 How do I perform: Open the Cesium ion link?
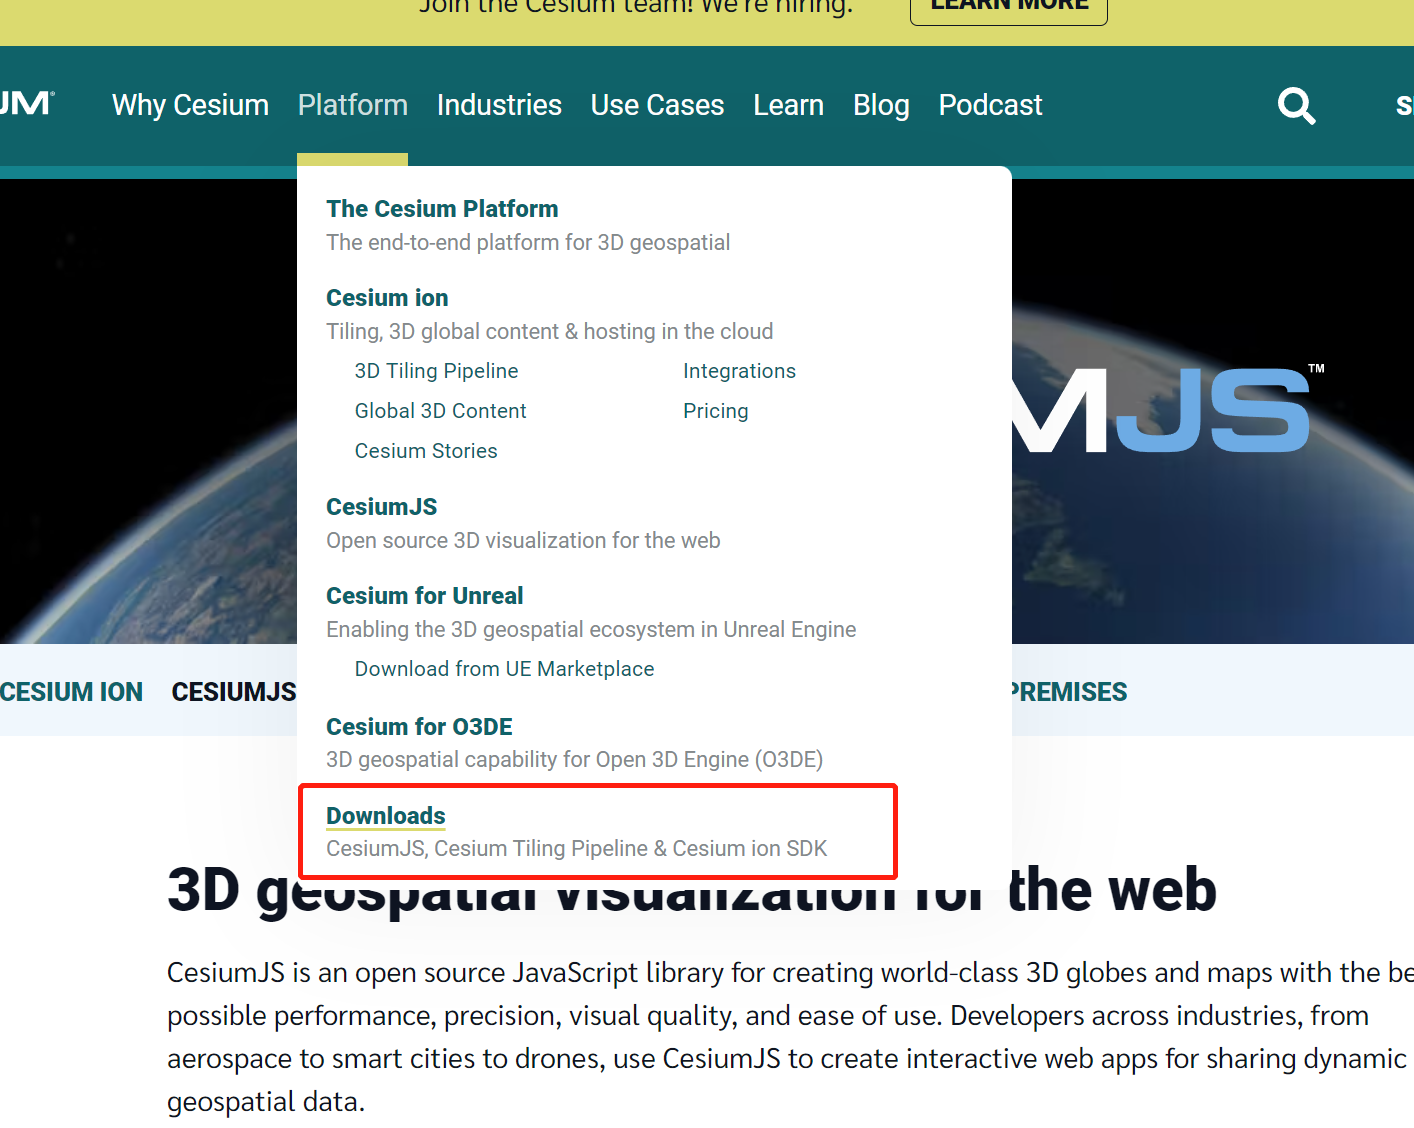(x=387, y=298)
